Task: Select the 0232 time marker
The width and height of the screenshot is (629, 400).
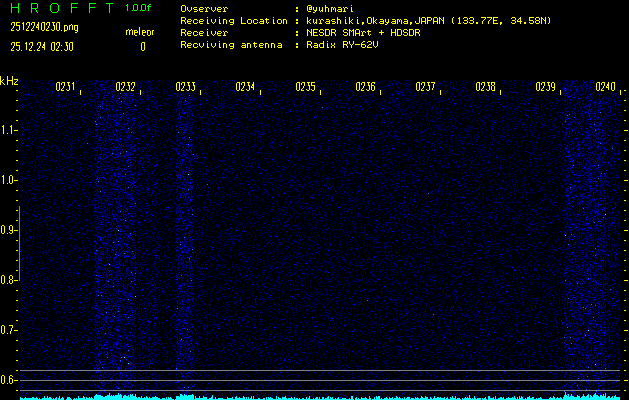Action: coord(126,87)
